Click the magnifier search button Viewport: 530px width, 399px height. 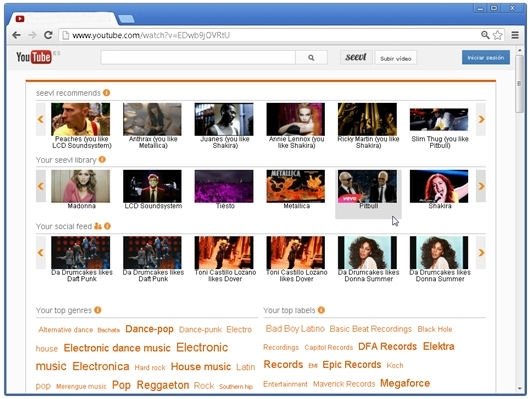click(311, 57)
